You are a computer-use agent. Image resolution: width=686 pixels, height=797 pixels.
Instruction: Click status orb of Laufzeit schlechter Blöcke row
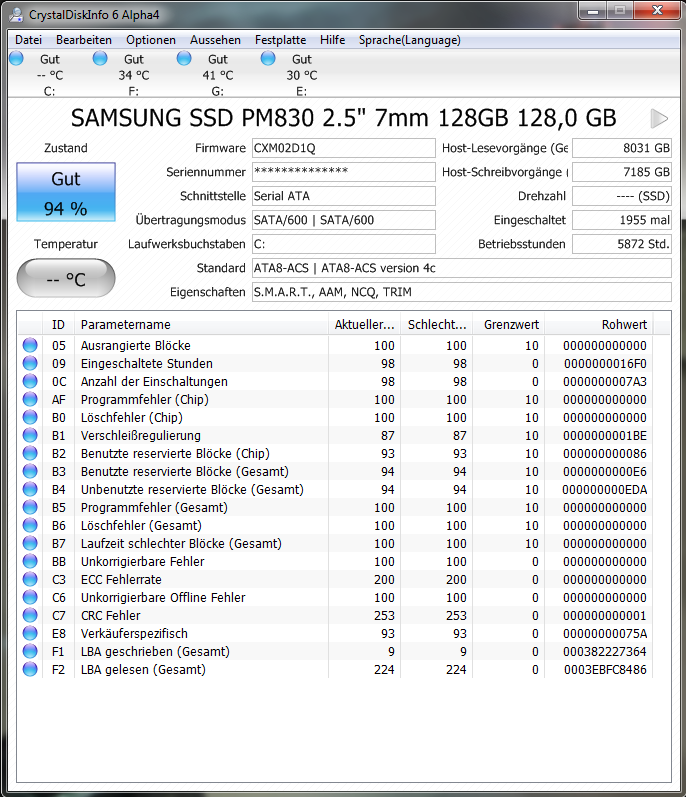point(30,543)
